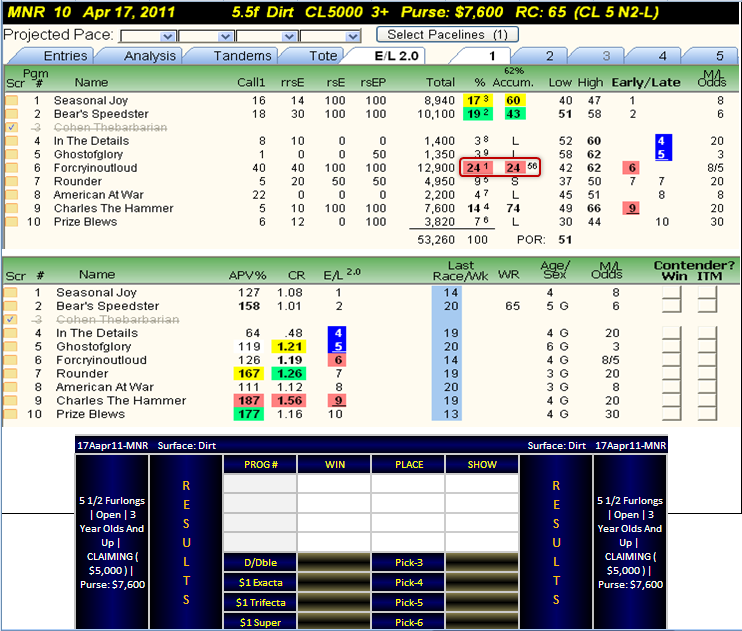Uncheck Cohen Thebarbarian scratch box in lower table
The height and width of the screenshot is (631, 742).
coord(10,320)
